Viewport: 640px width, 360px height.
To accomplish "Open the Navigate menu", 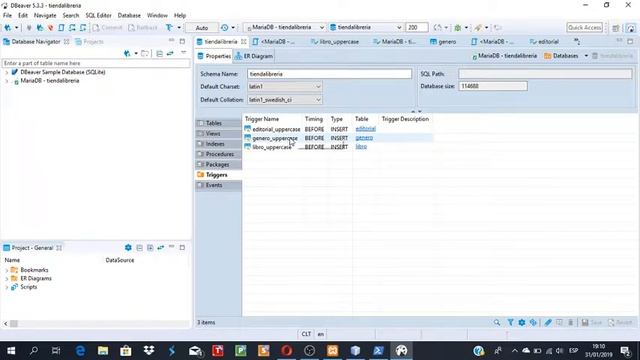I will tap(45, 15).
